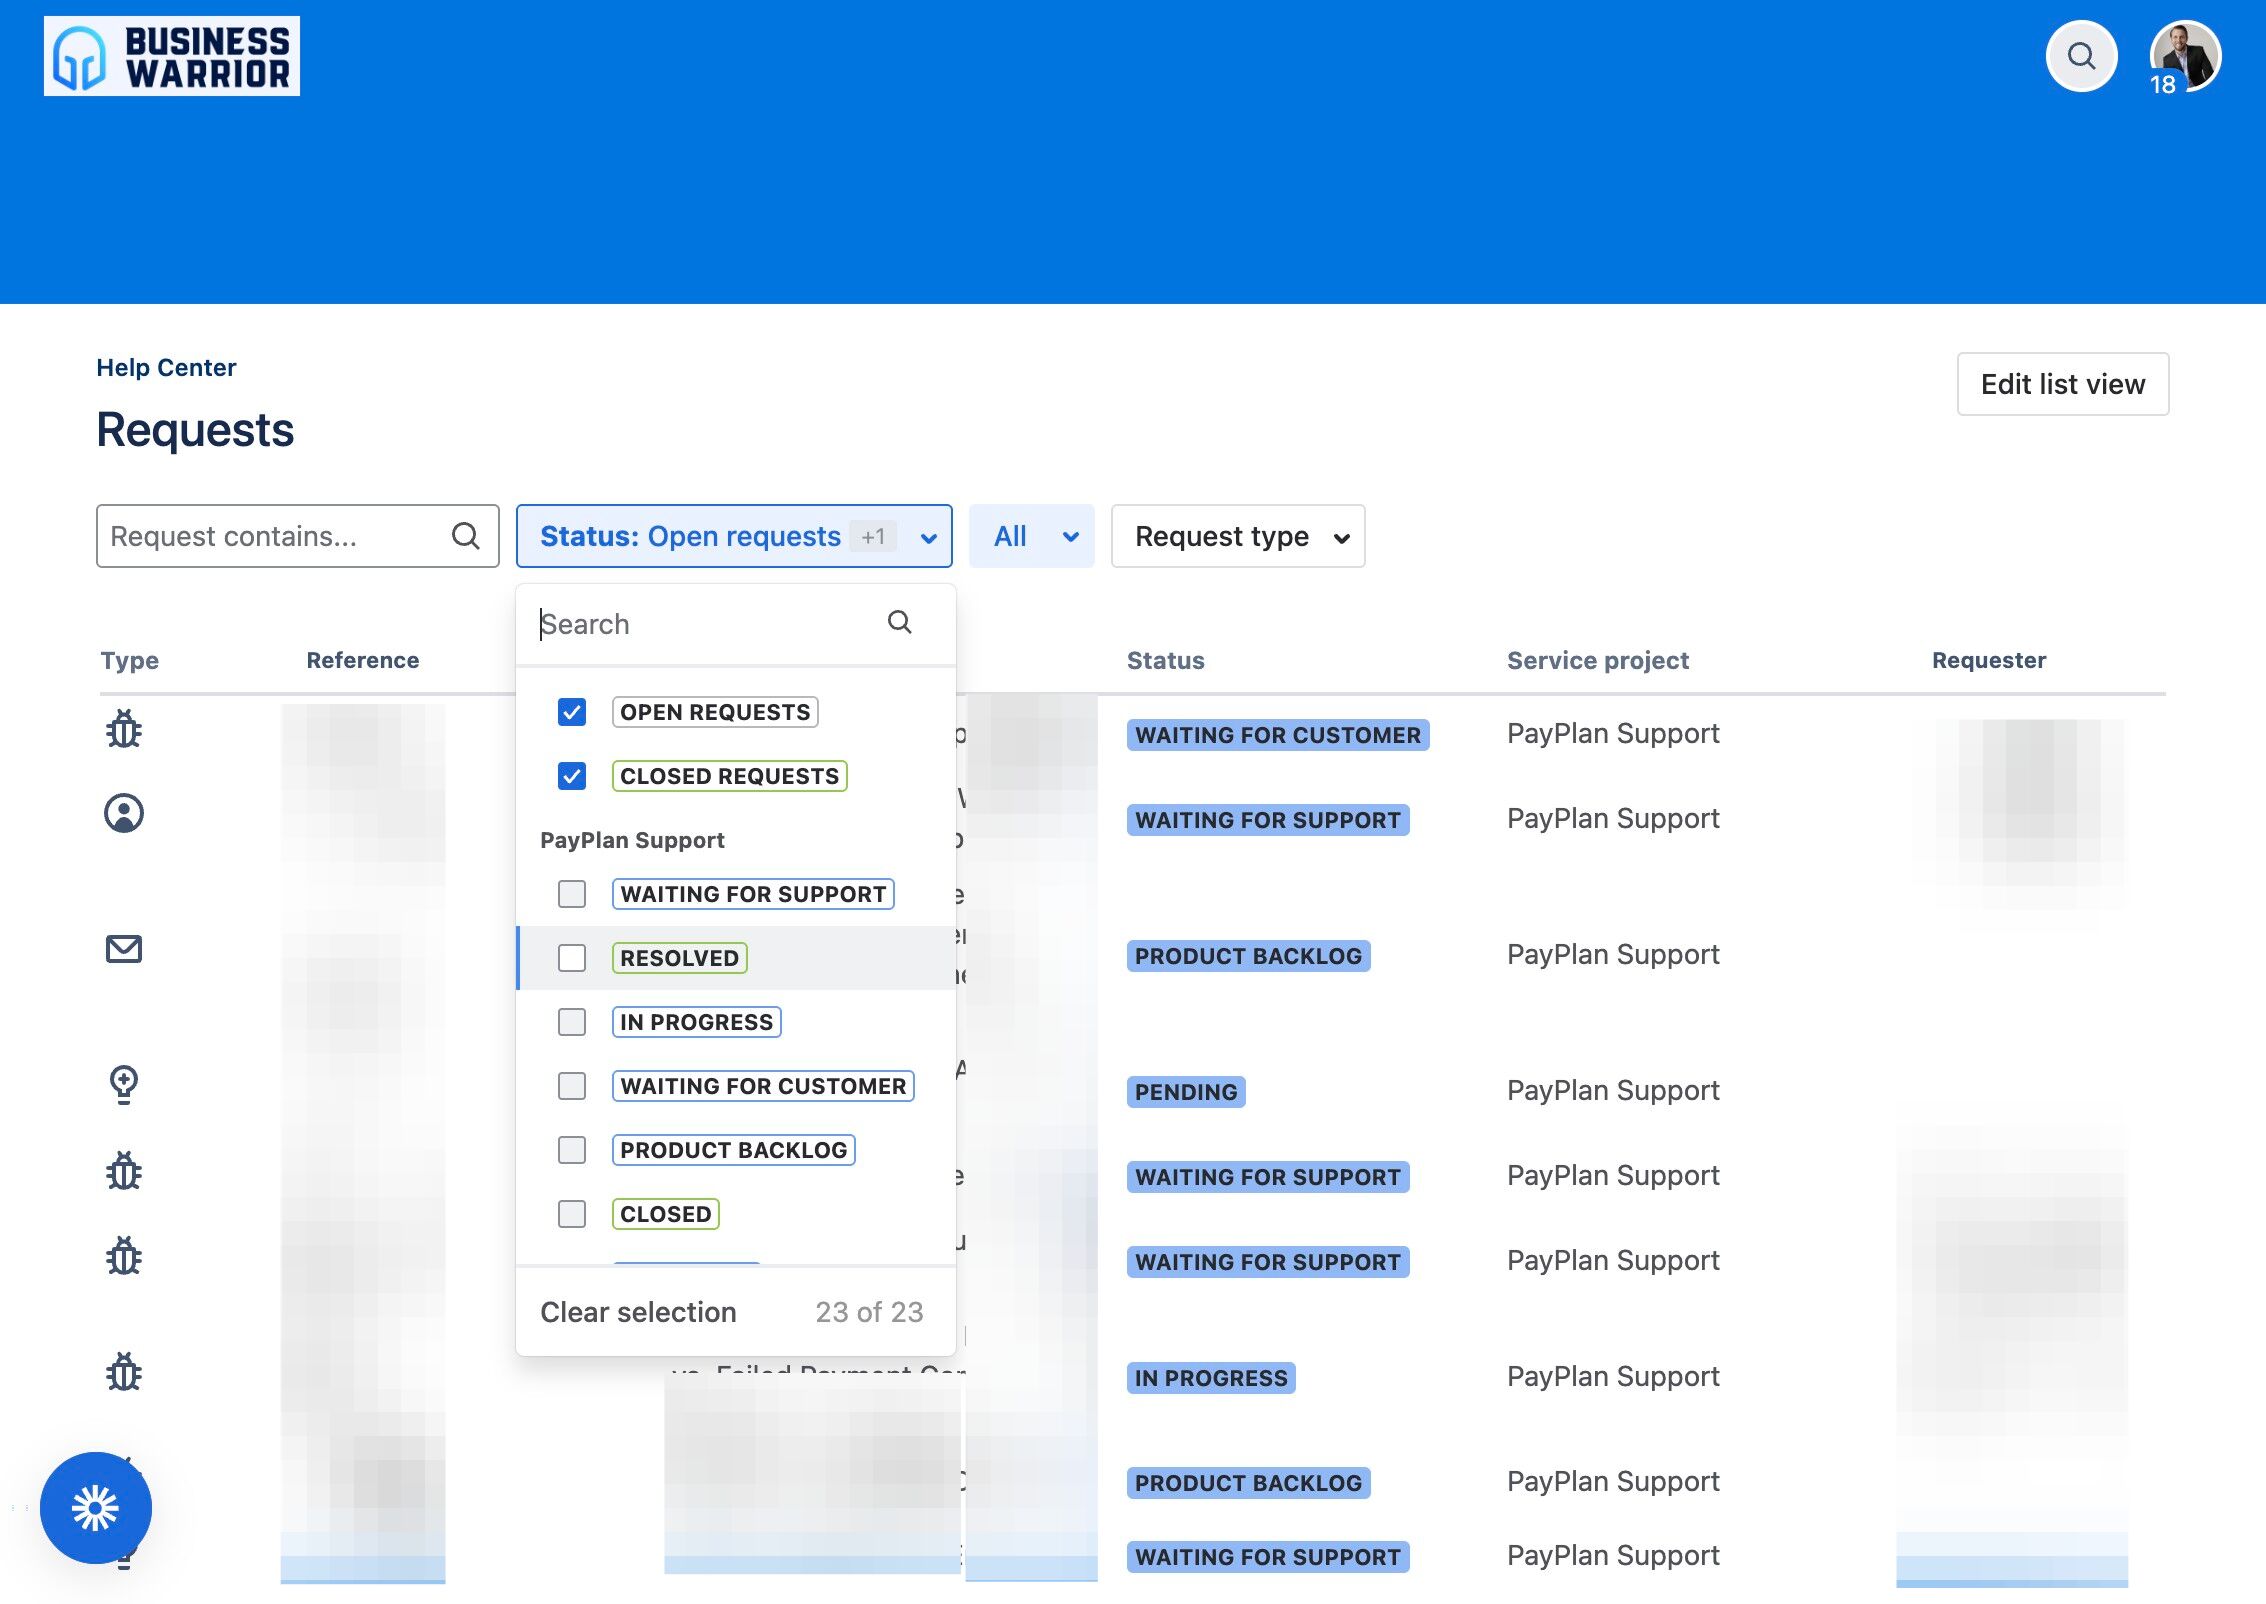Image resolution: width=2266 pixels, height=1604 pixels.
Task: Click the 23 of 23 count text
Action: coord(869,1312)
